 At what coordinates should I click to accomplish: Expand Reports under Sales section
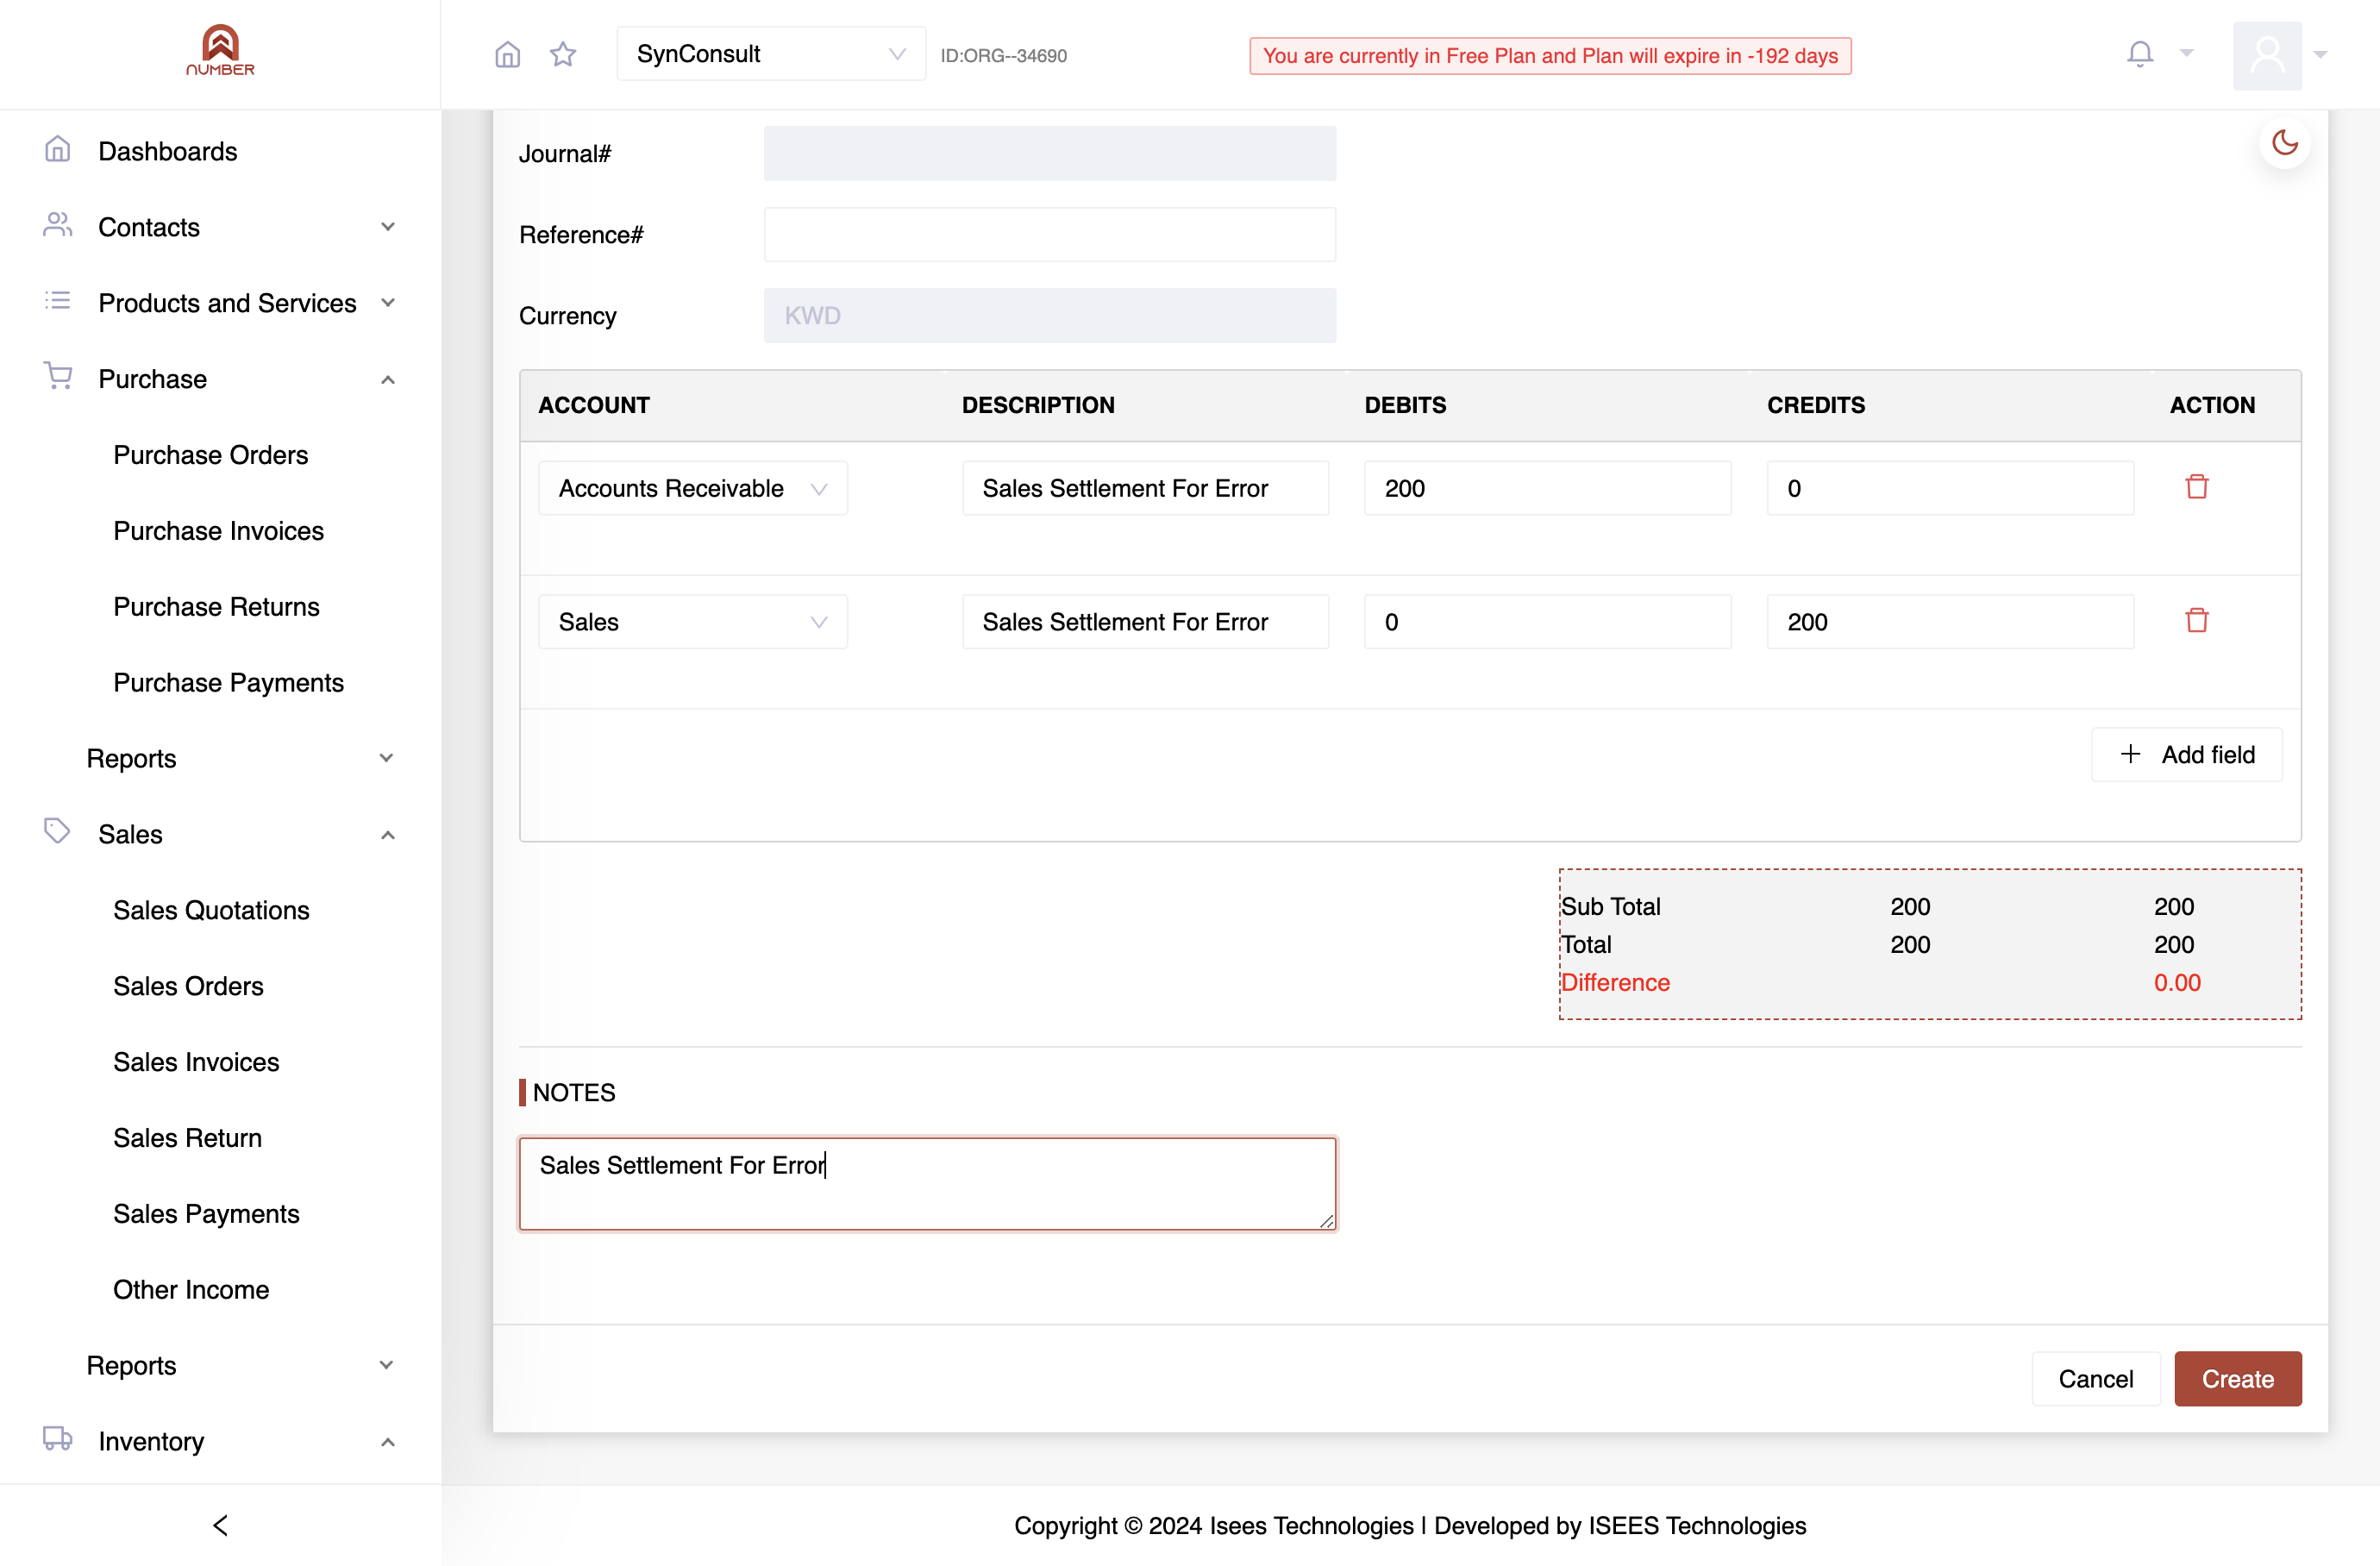(x=240, y=1365)
